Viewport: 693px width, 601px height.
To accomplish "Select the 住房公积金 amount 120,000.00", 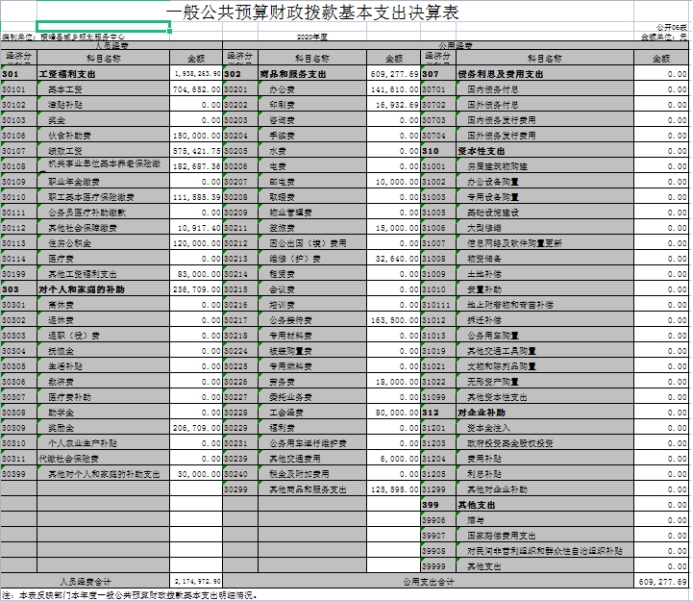I will (x=197, y=243).
